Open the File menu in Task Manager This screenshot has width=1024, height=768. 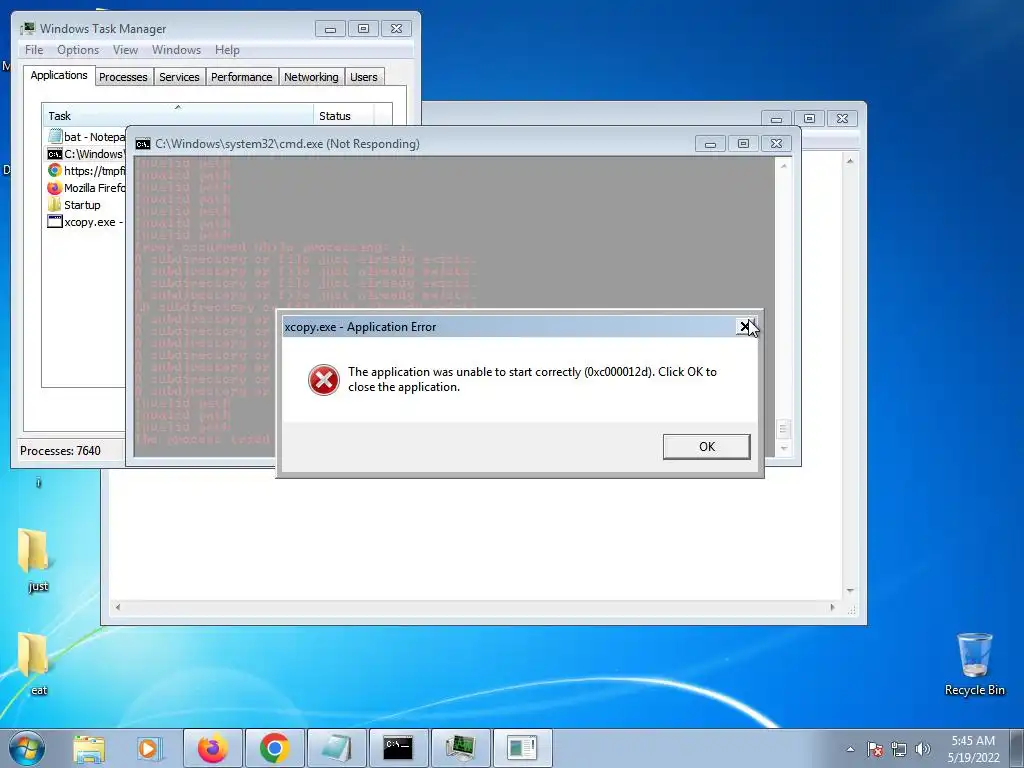tap(34, 50)
